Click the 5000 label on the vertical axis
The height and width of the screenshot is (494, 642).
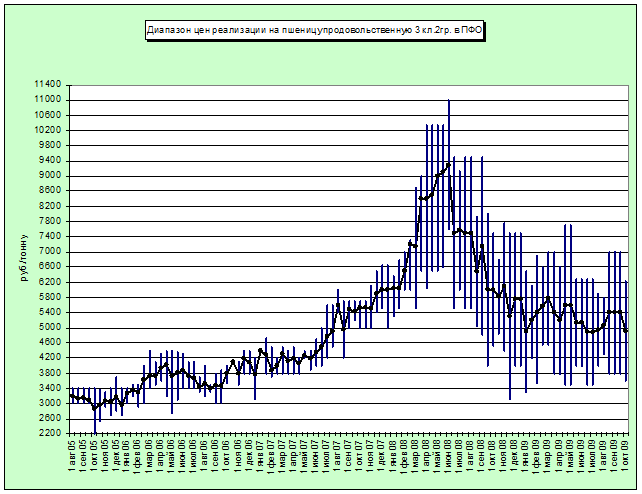coord(50,327)
